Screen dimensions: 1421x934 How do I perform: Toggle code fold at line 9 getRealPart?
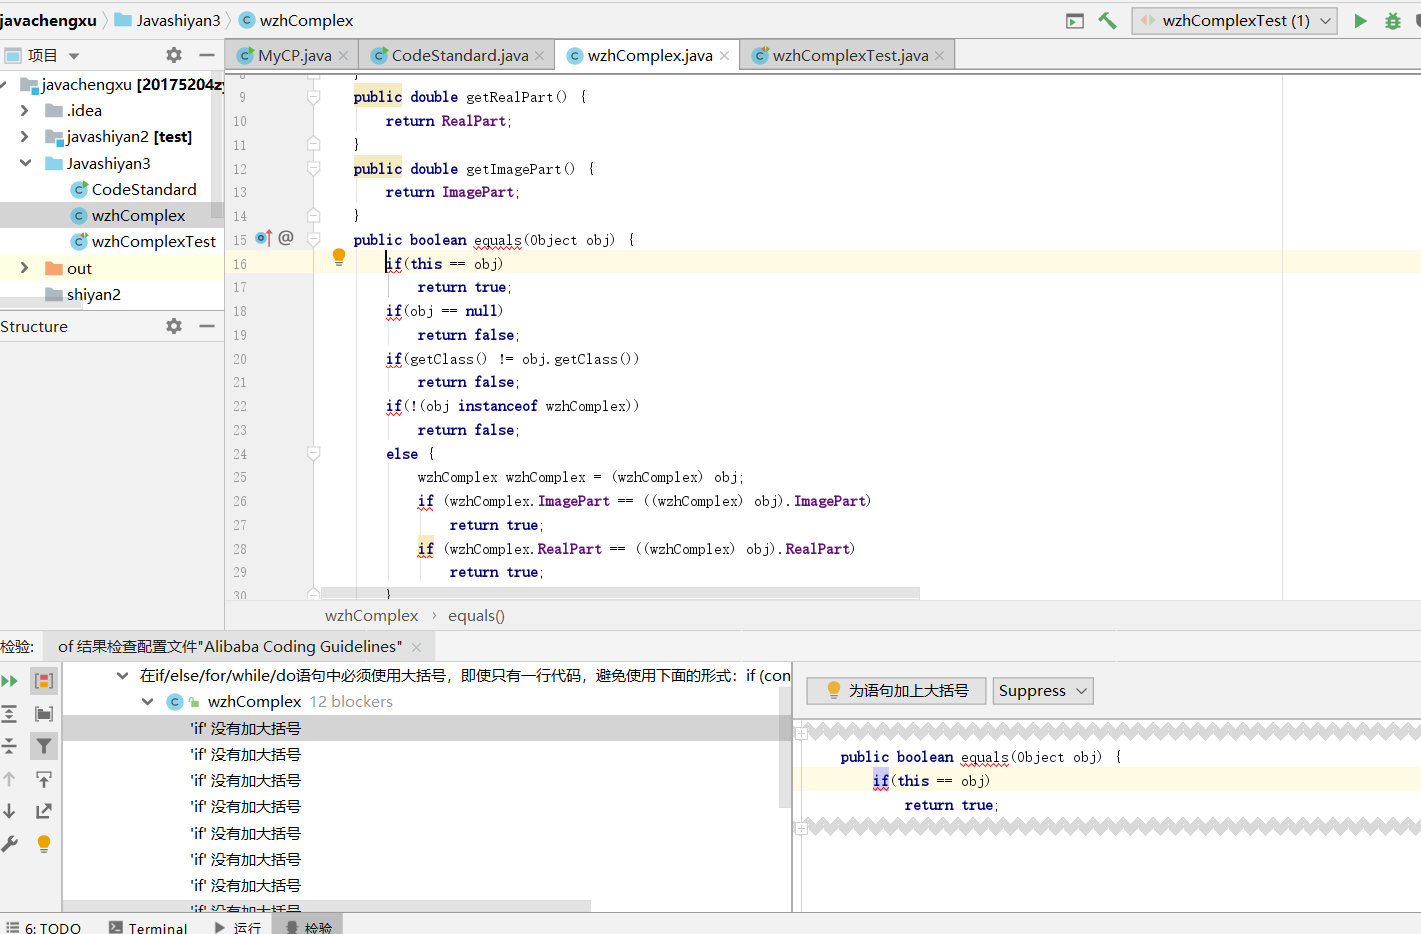313,97
